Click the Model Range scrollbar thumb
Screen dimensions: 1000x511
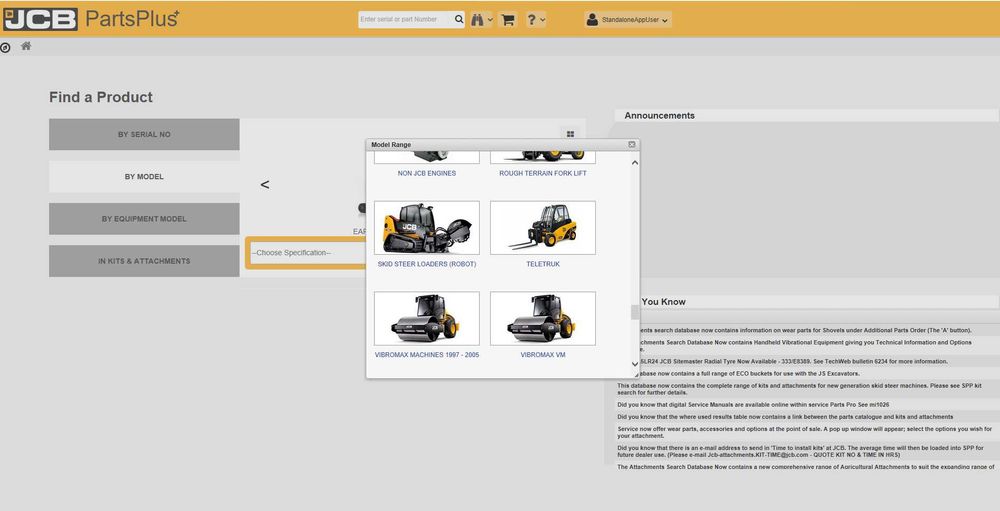click(635, 312)
